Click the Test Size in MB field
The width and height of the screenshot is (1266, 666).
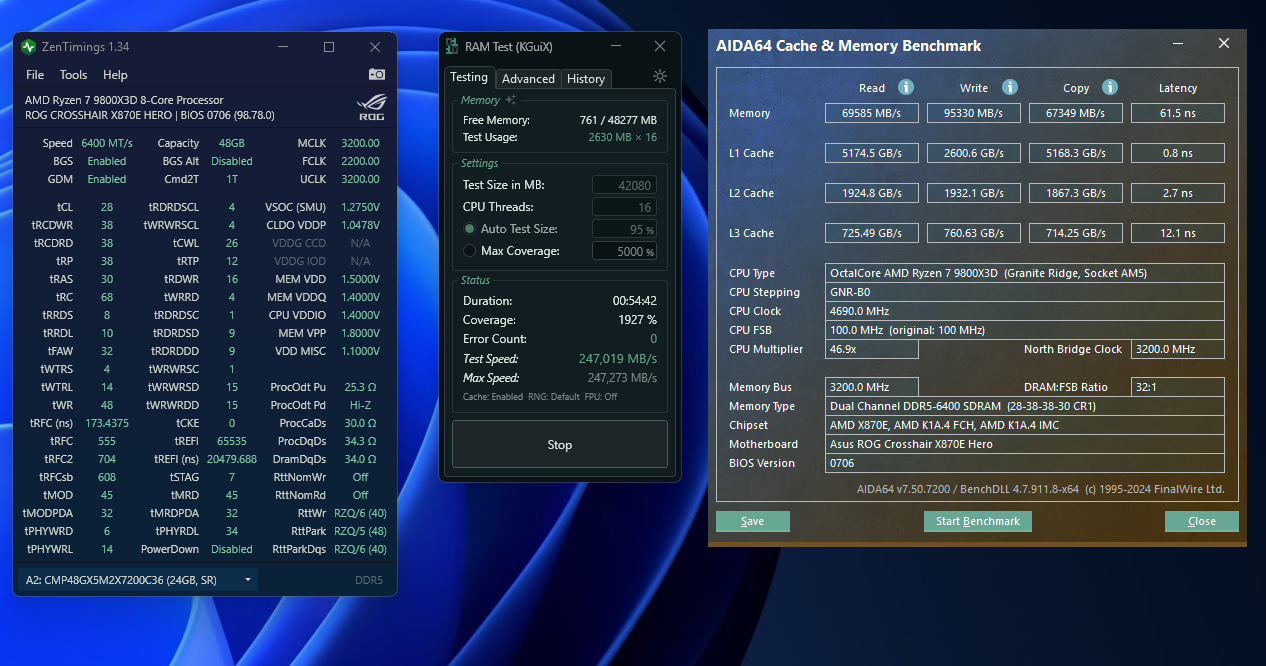point(624,185)
